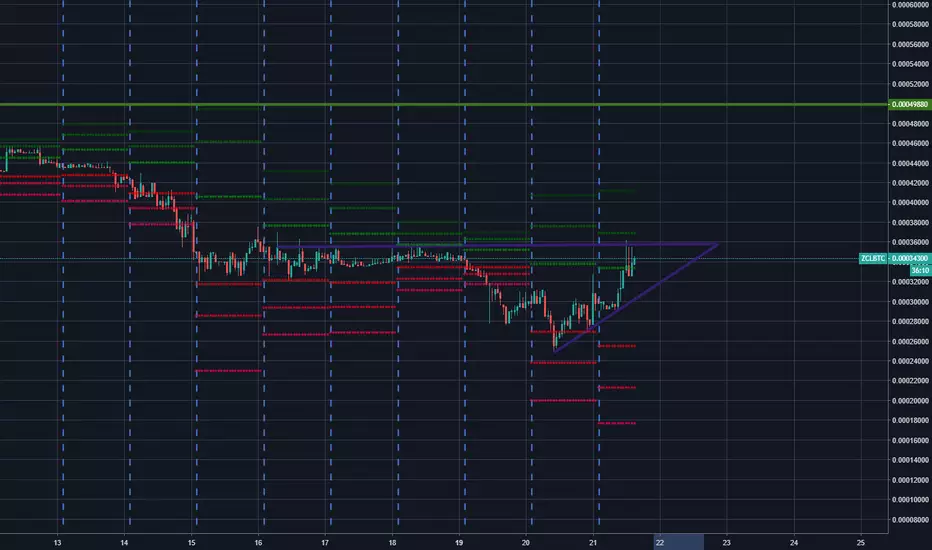Click the 0.00018000 price axis label

coord(909,420)
